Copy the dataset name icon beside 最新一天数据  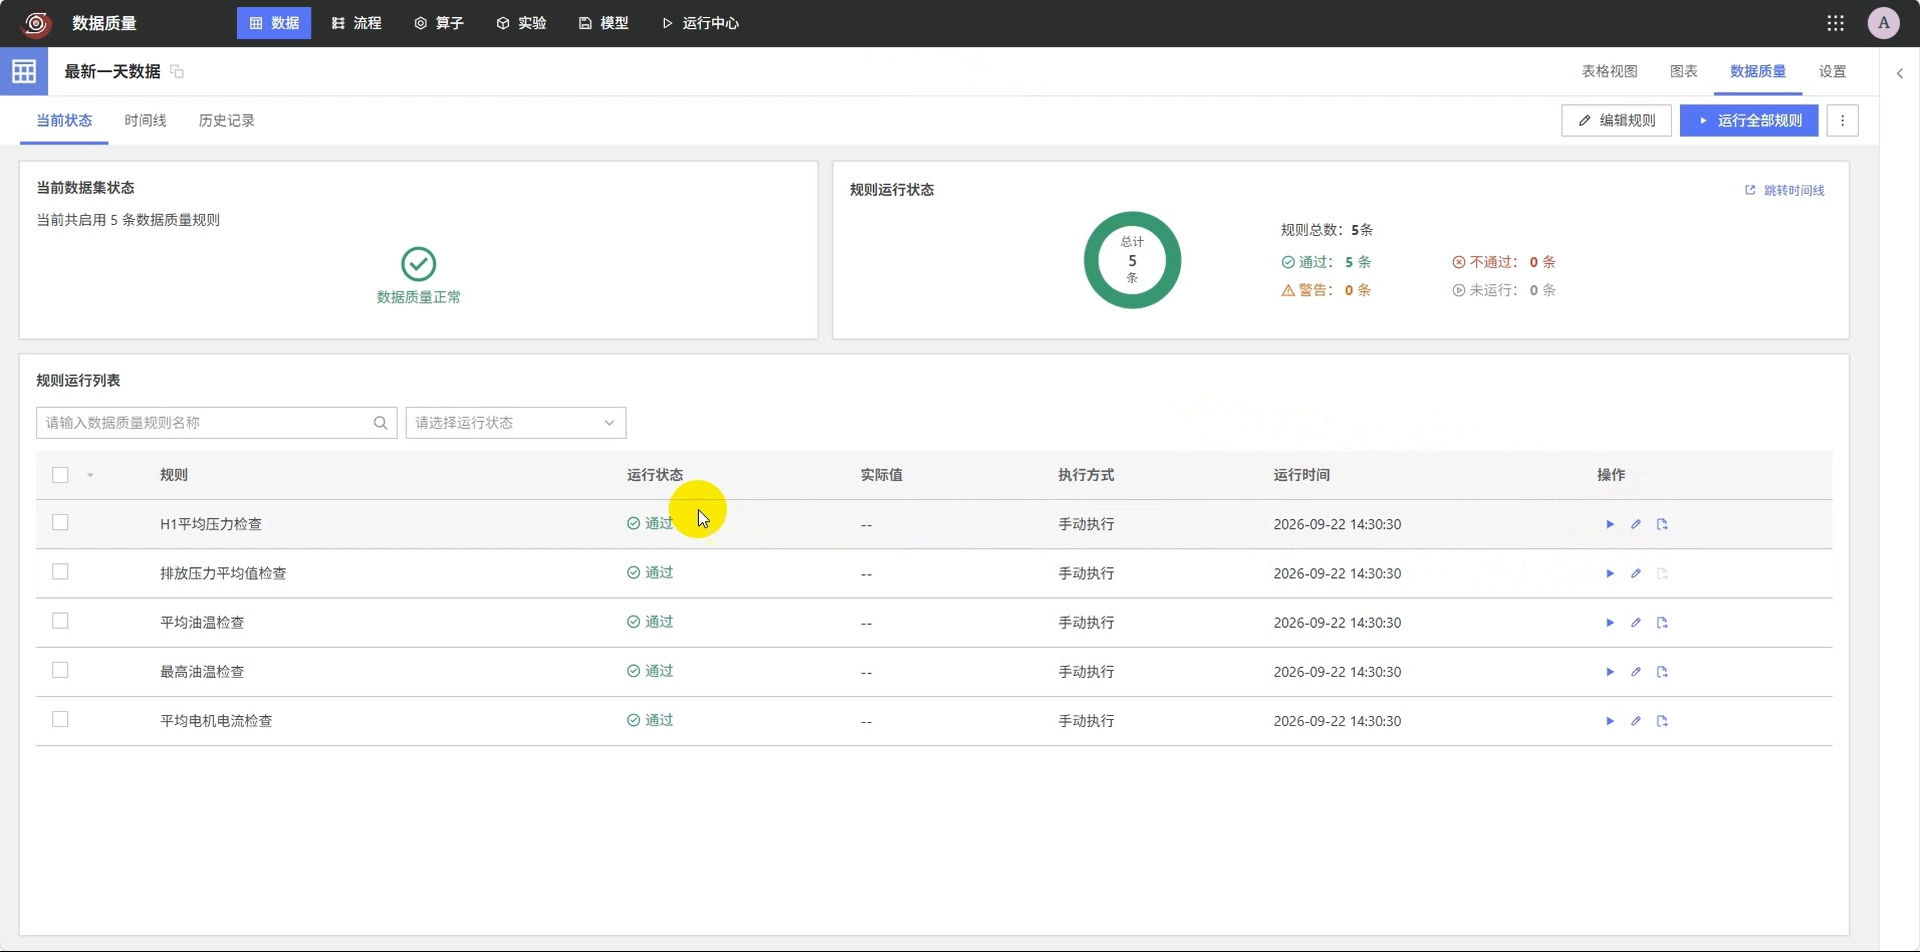click(177, 71)
